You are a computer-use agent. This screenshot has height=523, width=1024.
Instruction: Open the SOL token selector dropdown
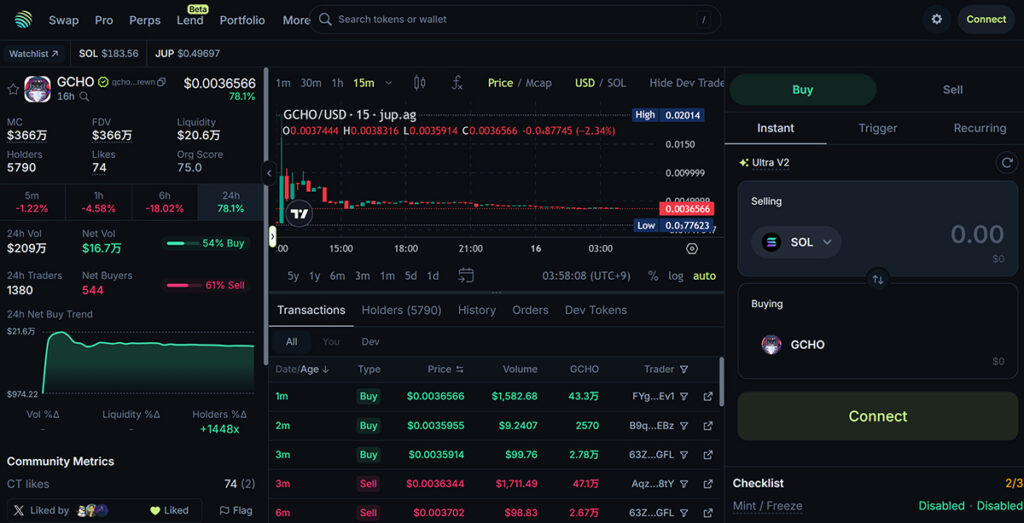point(796,242)
